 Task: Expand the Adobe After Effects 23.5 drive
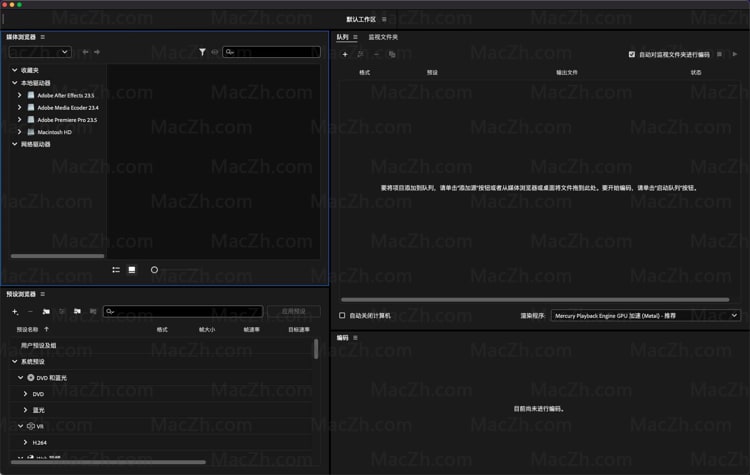point(20,95)
